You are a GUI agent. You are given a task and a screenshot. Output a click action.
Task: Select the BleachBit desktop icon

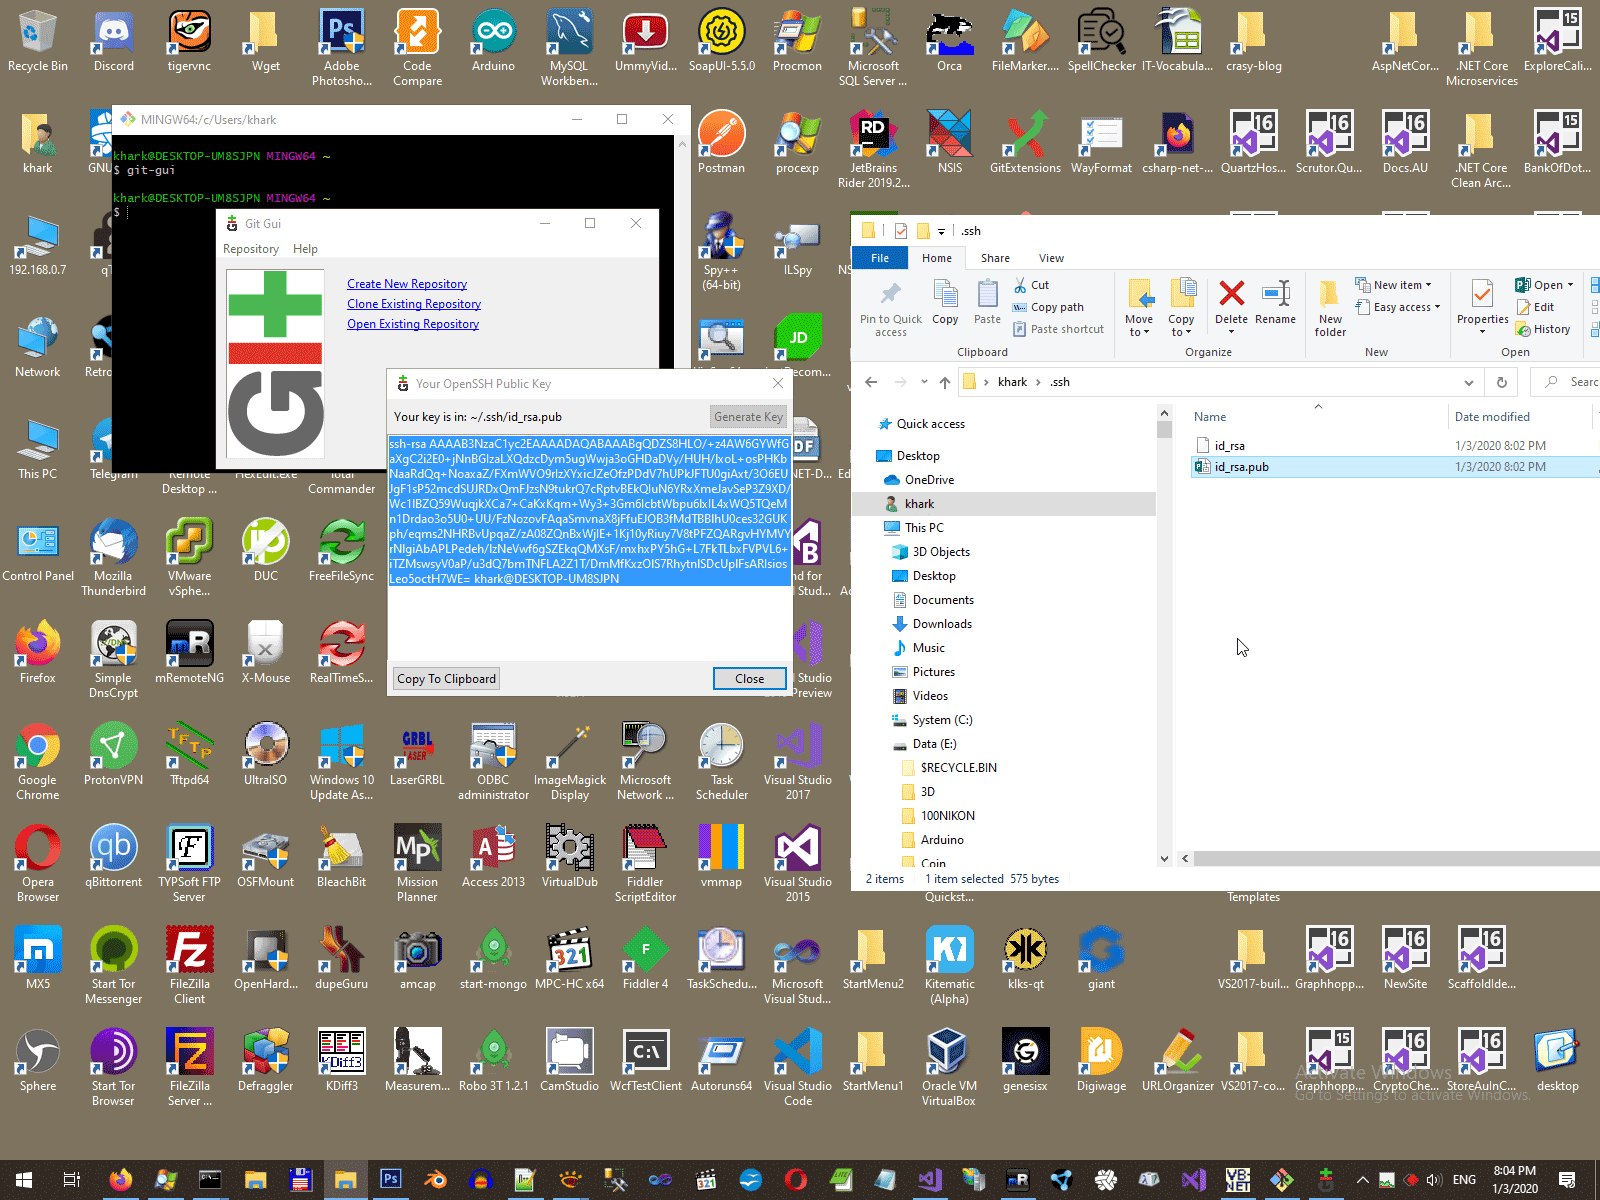(x=341, y=856)
